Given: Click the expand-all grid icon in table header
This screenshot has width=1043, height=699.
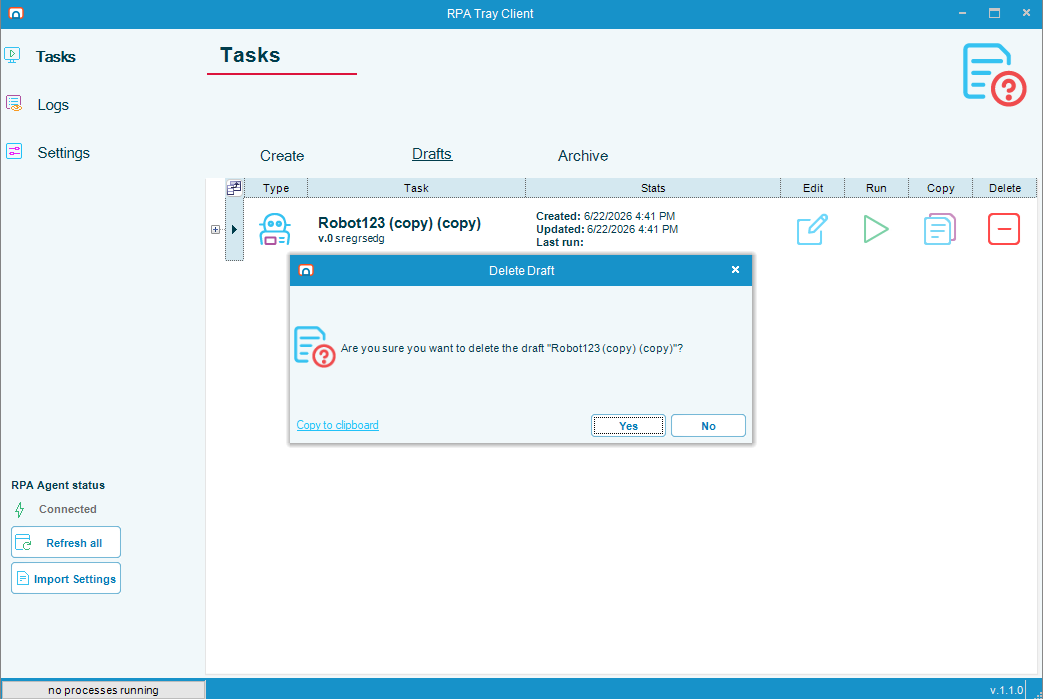Looking at the screenshot, I should [234, 188].
